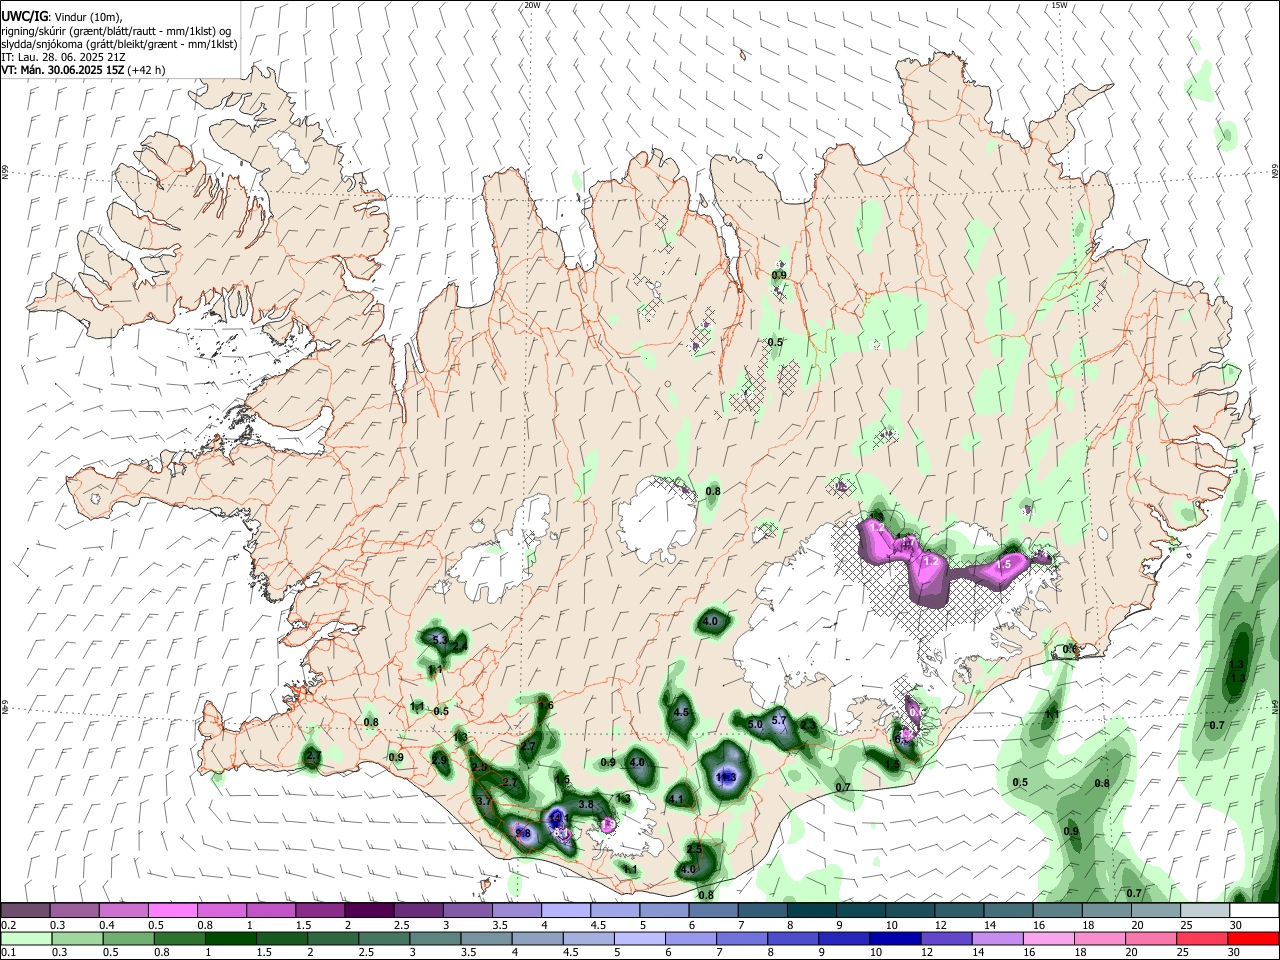Click the header line 'UWC/IG: Vindur (10m),'
Viewport: 1280px width, 960px height.
pos(62,16)
